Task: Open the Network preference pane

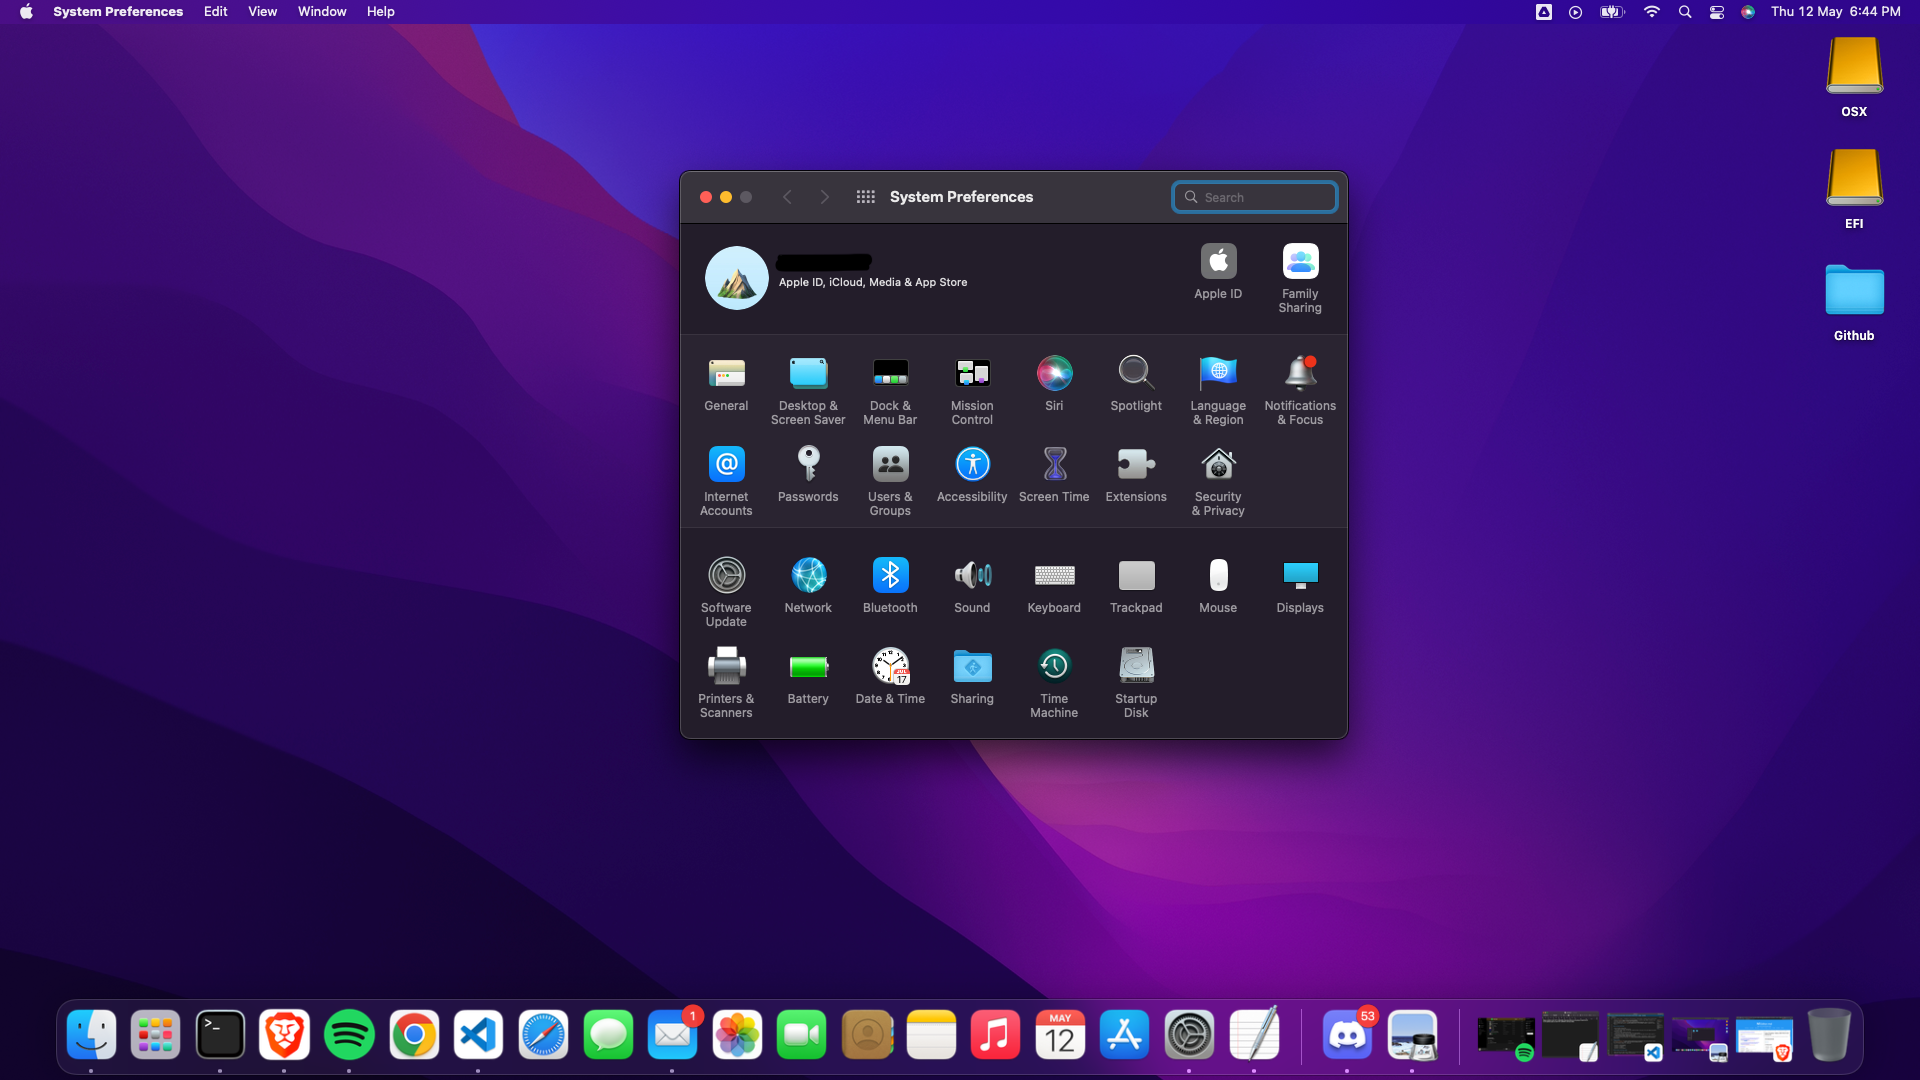Action: (x=808, y=576)
